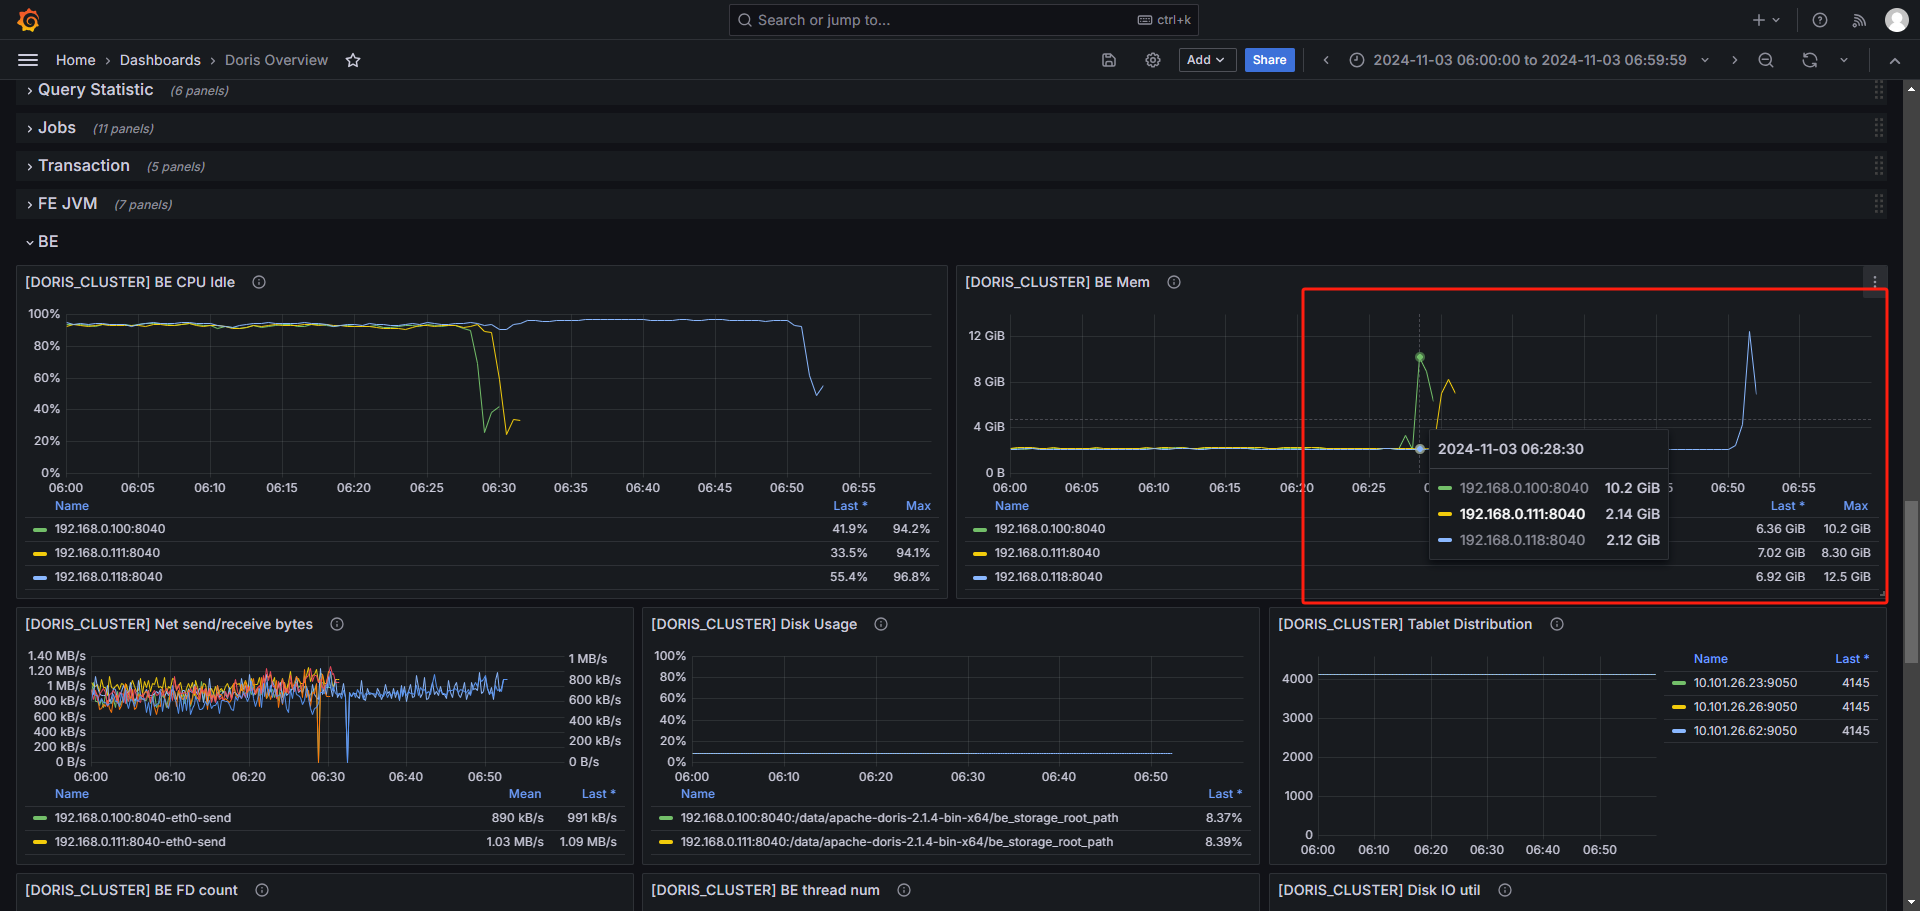This screenshot has width=1920, height=911.
Task: Go to Home breadcrumb
Action: (x=76, y=60)
